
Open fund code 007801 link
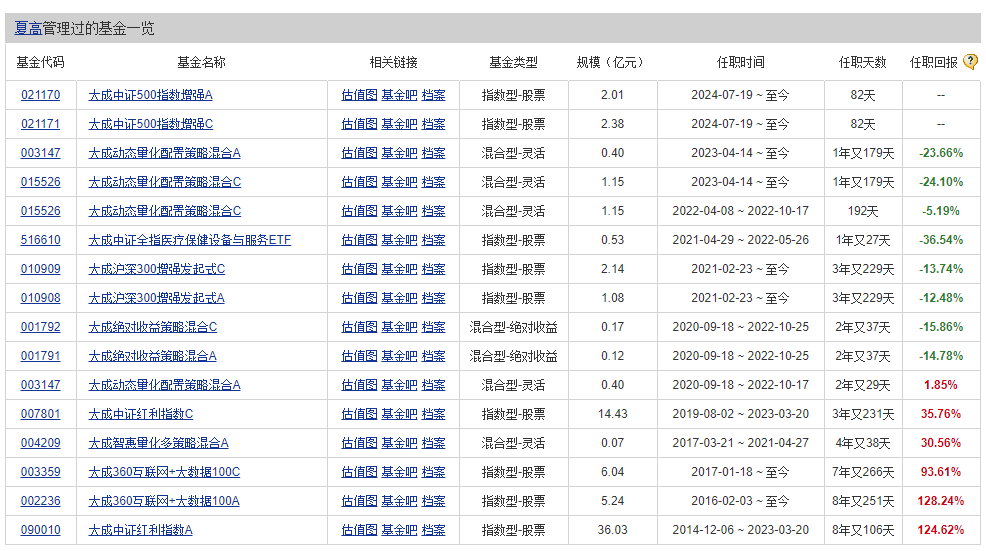tap(41, 414)
